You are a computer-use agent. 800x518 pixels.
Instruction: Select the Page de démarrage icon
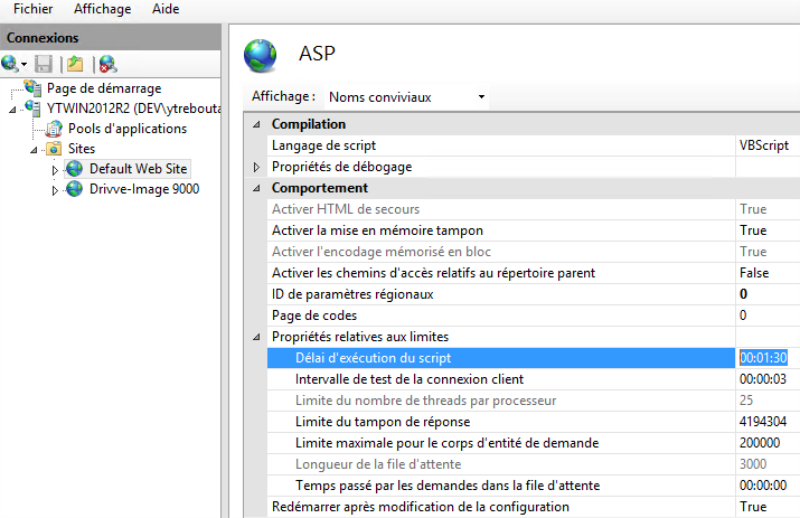tap(34, 89)
